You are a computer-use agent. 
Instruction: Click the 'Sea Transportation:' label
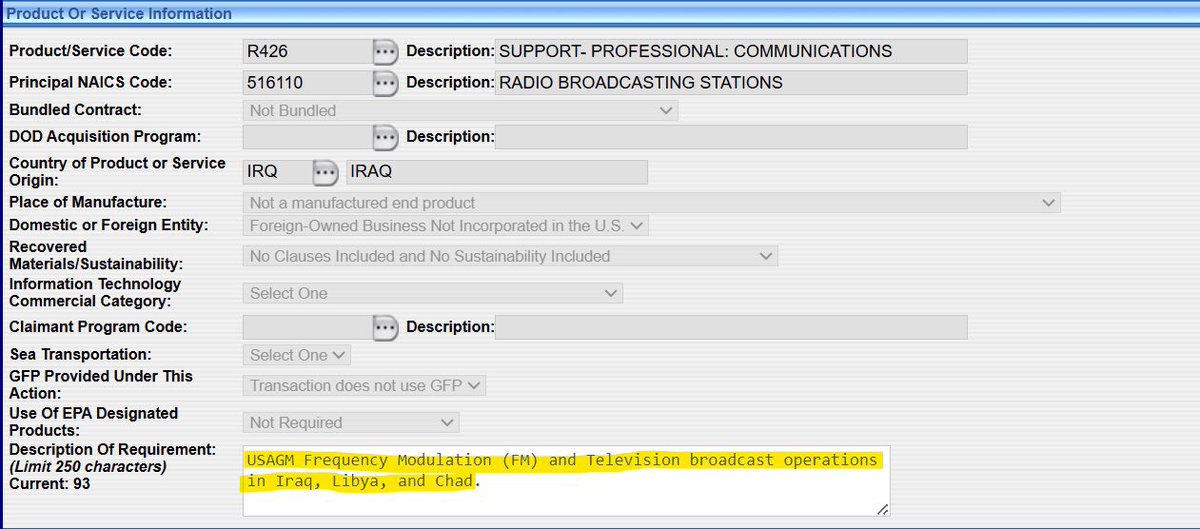(x=80, y=355)
